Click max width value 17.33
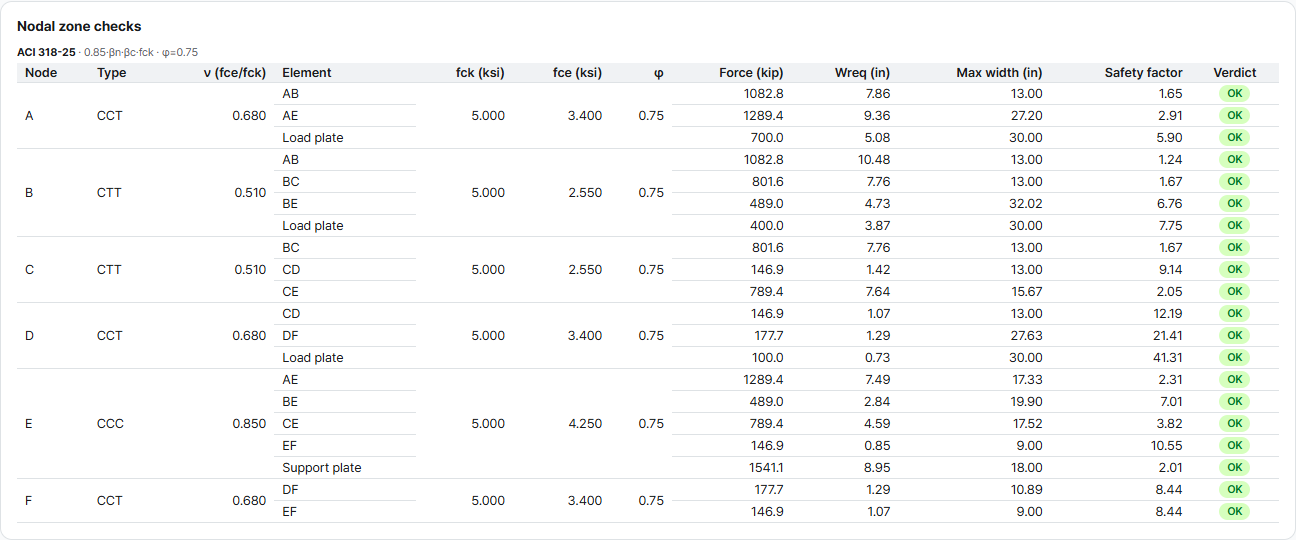 tap(1026, 380)
